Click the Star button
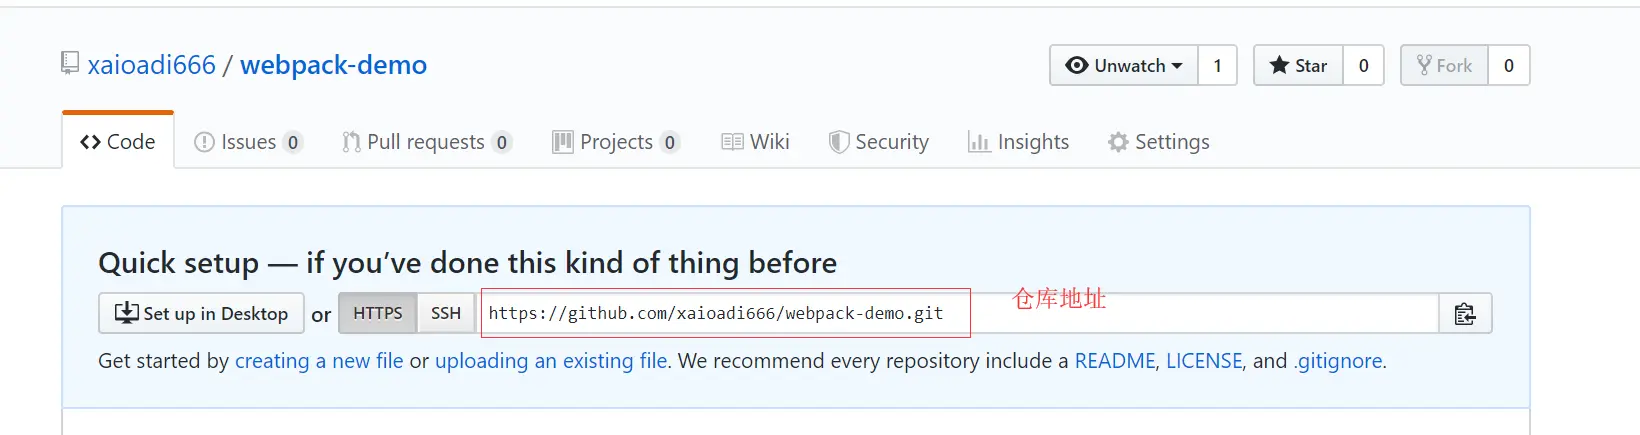The width and height of the screenshot is (1640, 435). pyautogui.click(x=1298, y=66)
